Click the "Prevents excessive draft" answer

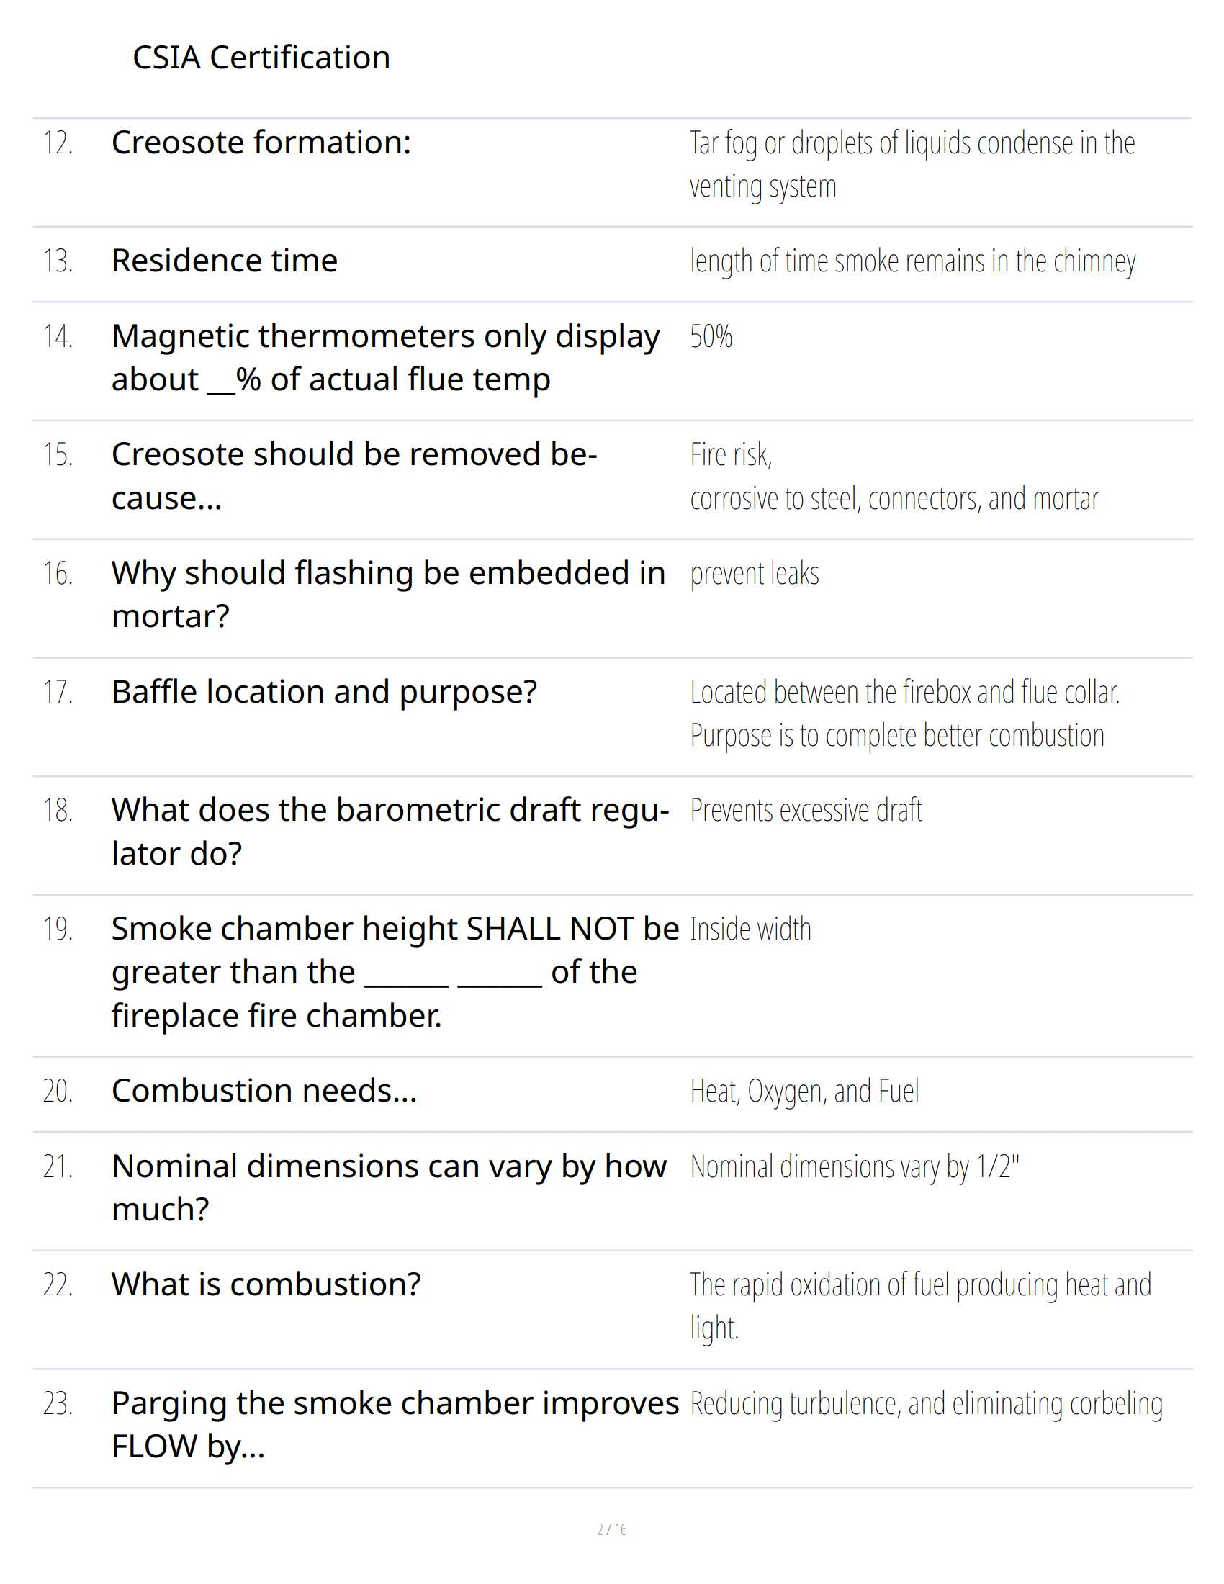(x=806, y=810)
